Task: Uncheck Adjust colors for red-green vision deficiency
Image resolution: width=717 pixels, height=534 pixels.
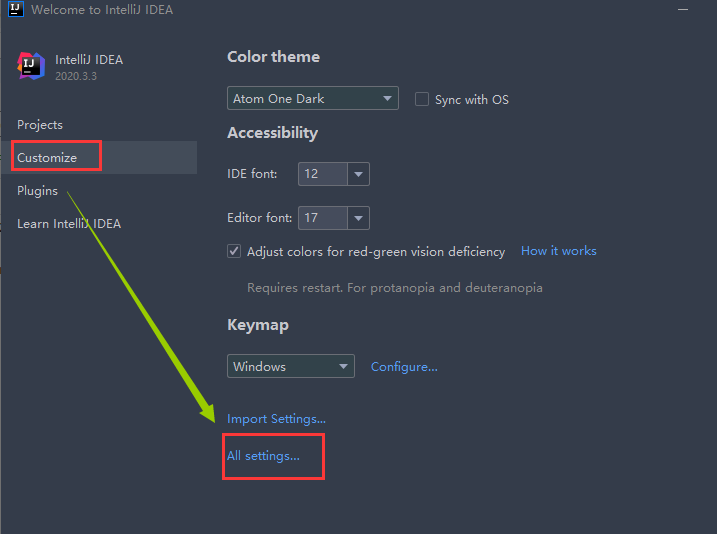Action: coord(234,252)
